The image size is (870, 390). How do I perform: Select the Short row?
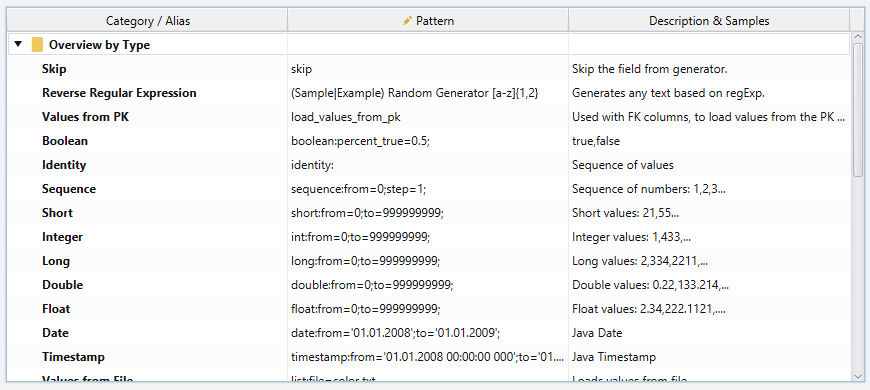pyautogui.click(x=428, y=212)
